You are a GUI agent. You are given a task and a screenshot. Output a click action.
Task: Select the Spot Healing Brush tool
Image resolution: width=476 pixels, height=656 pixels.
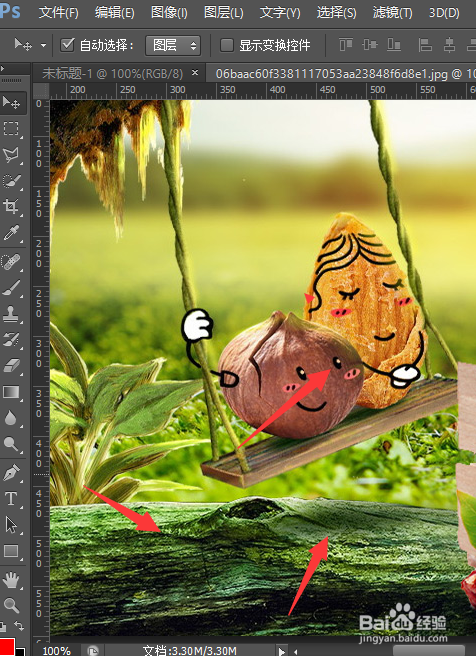tap(11, 263)
